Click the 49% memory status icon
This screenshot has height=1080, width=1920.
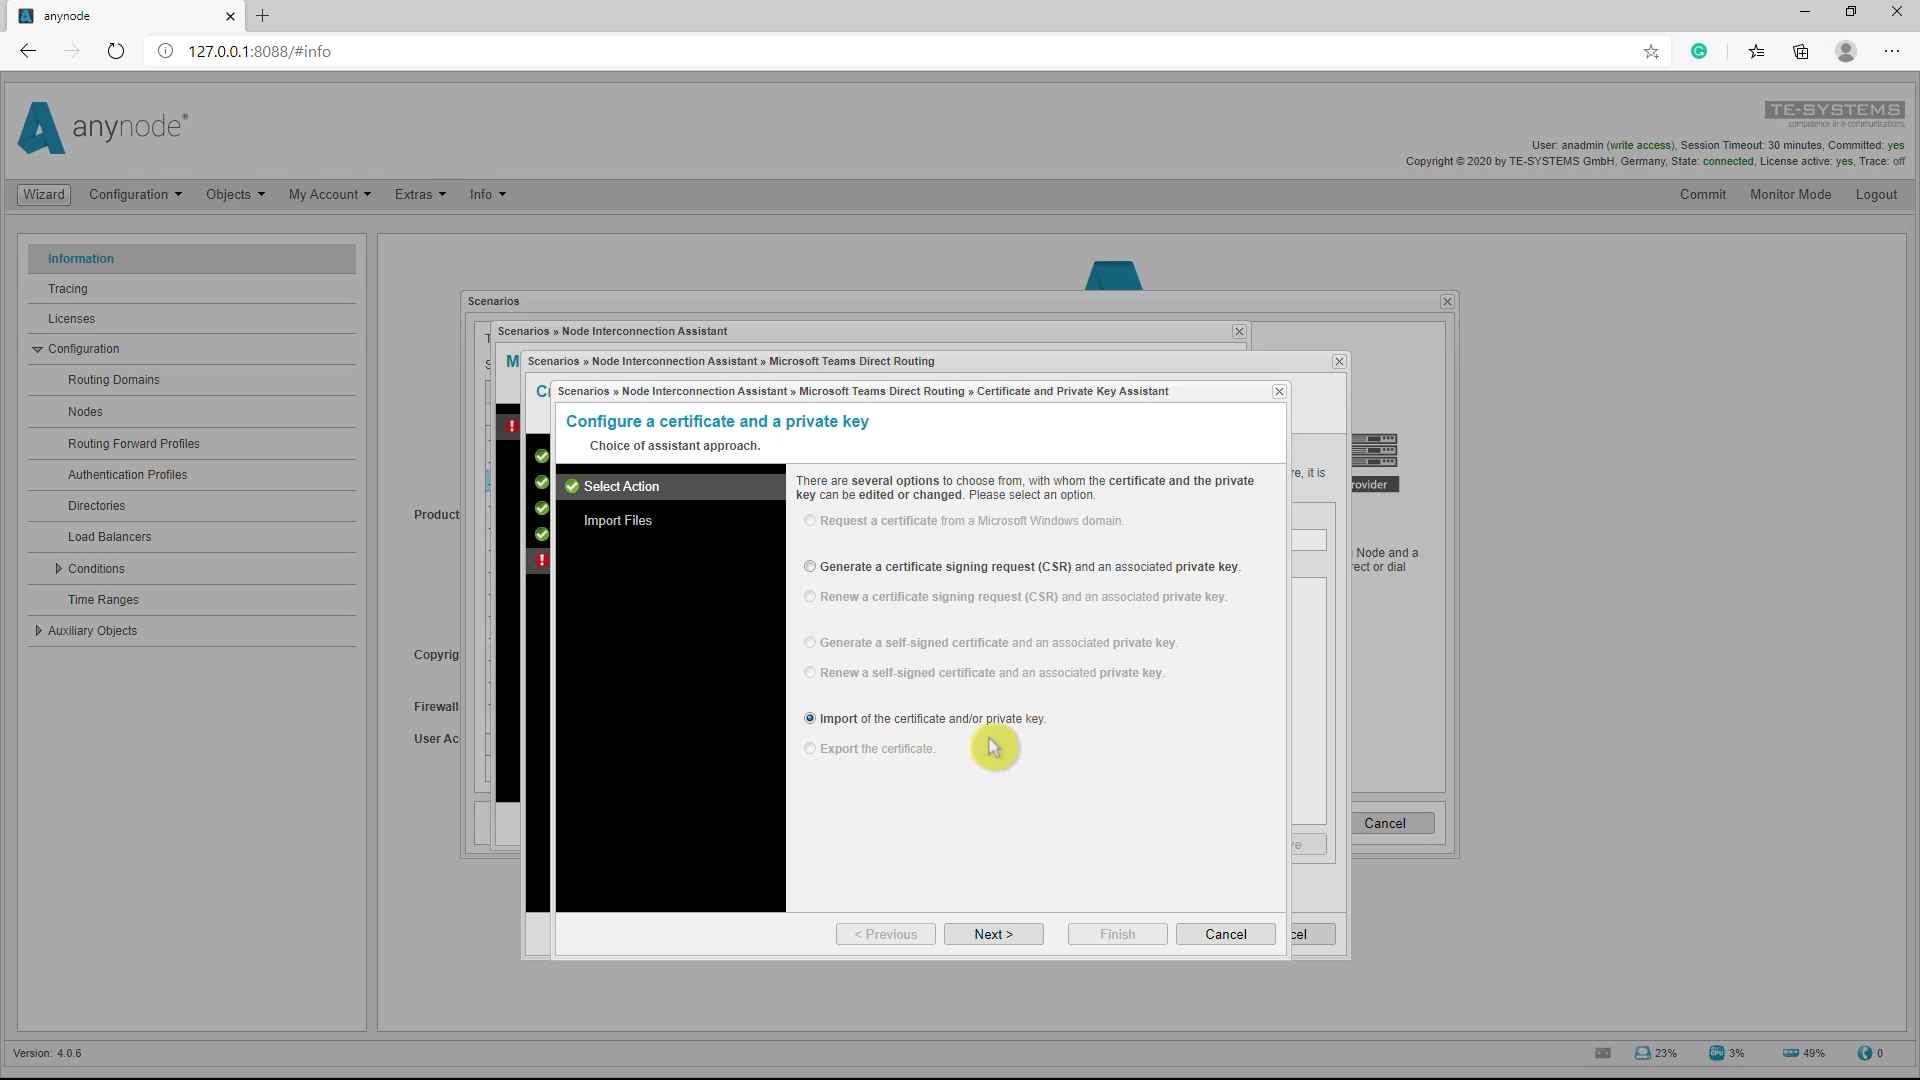[1791, 1053]
